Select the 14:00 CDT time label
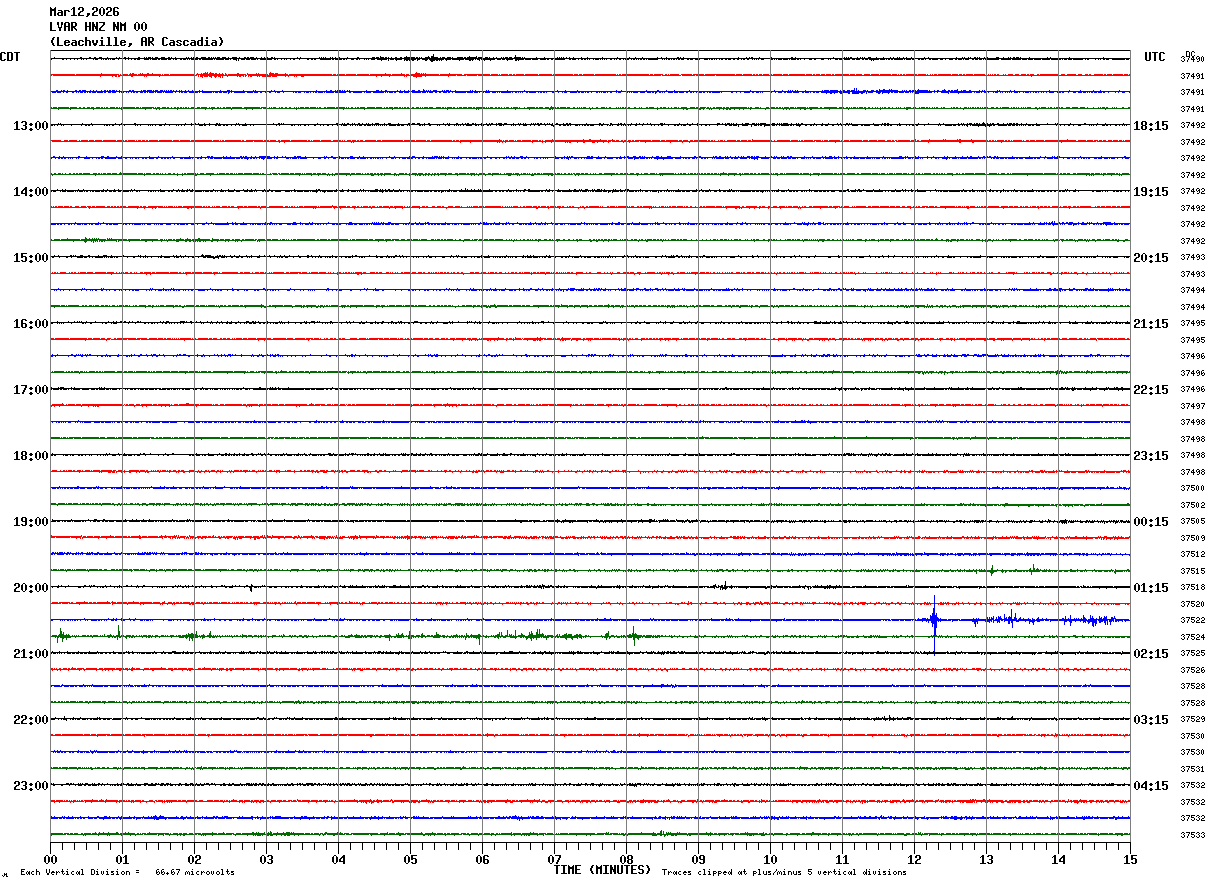Viewport: 1210px width, 886px height. click(x=30, y=192)
